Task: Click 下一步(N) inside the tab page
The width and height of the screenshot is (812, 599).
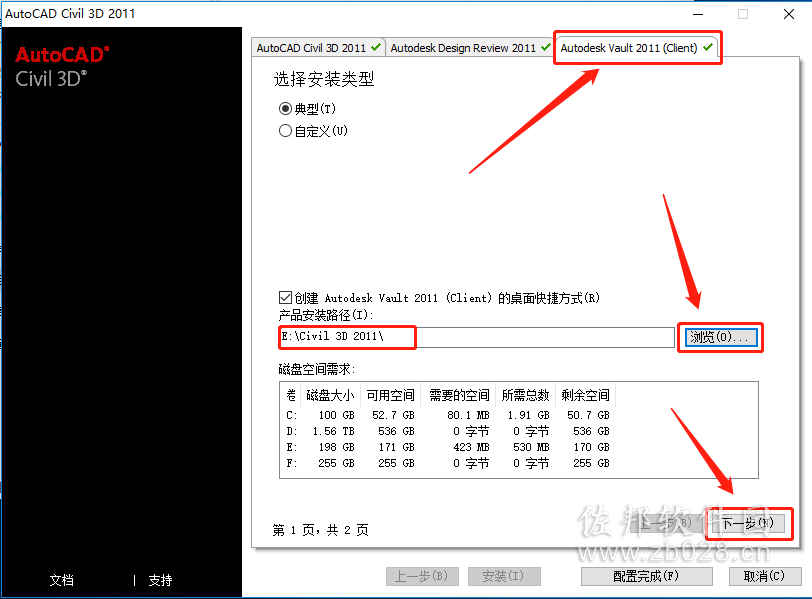Action: (x=747, y=523)
